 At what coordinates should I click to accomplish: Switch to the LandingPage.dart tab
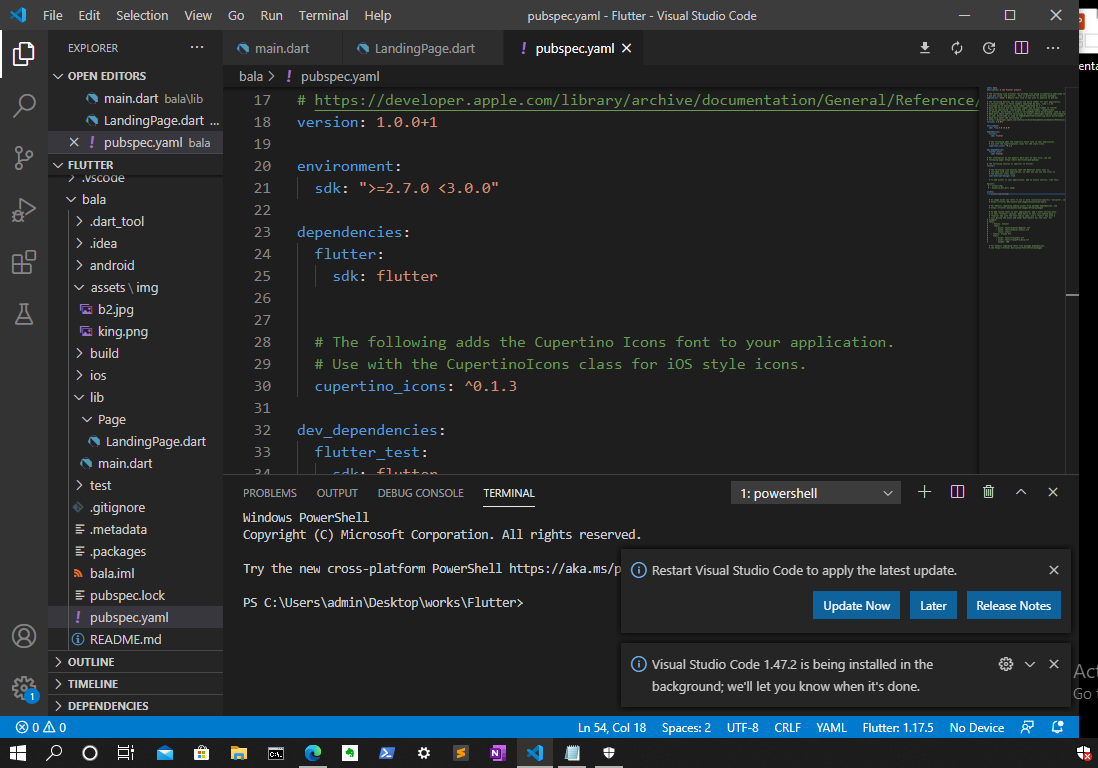point(424,48)
